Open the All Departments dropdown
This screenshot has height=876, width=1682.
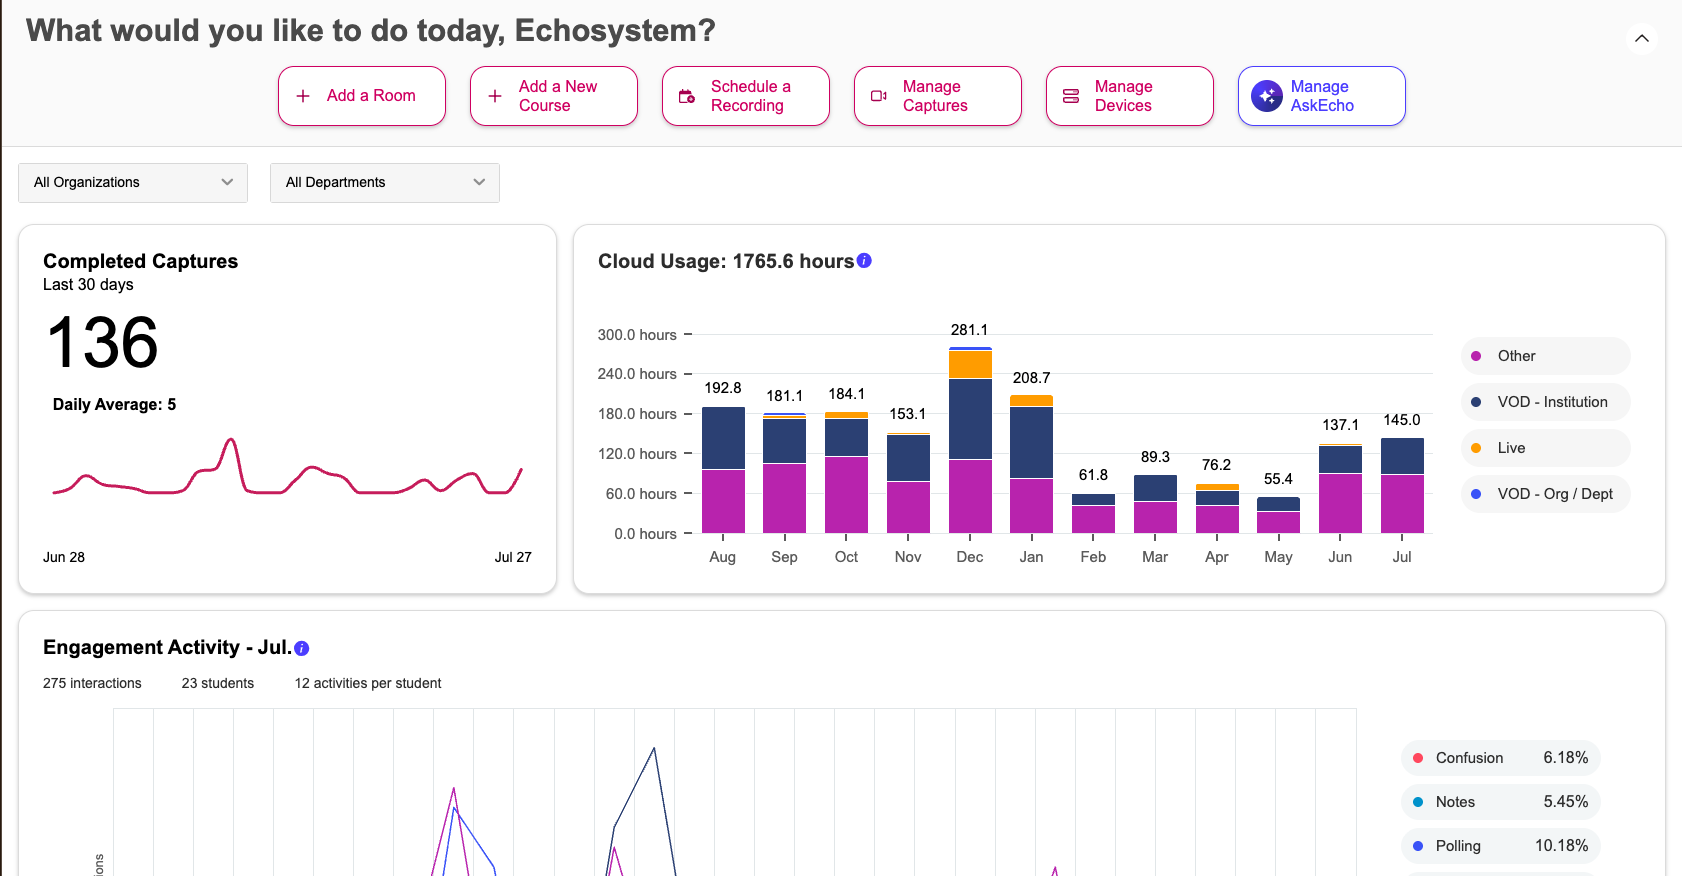[x=385, y=183]
